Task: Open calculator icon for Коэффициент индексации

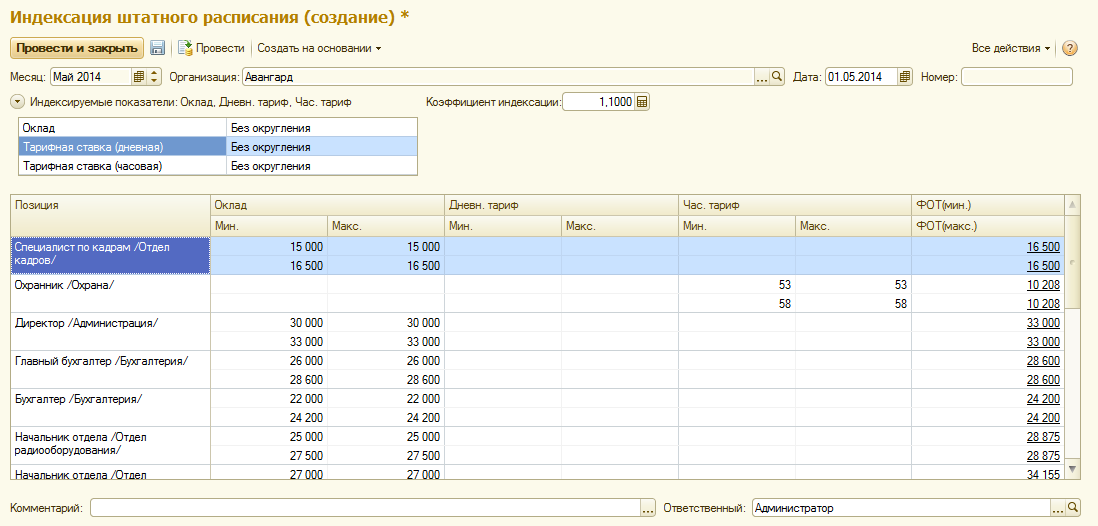Action: coord(641,102)
